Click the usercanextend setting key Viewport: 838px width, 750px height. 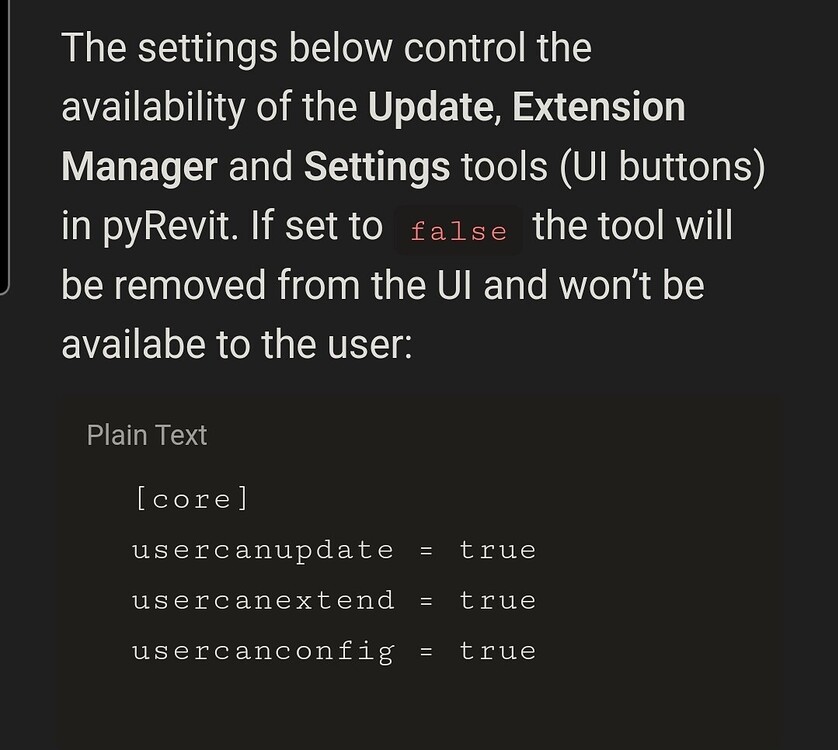point(263,600)
